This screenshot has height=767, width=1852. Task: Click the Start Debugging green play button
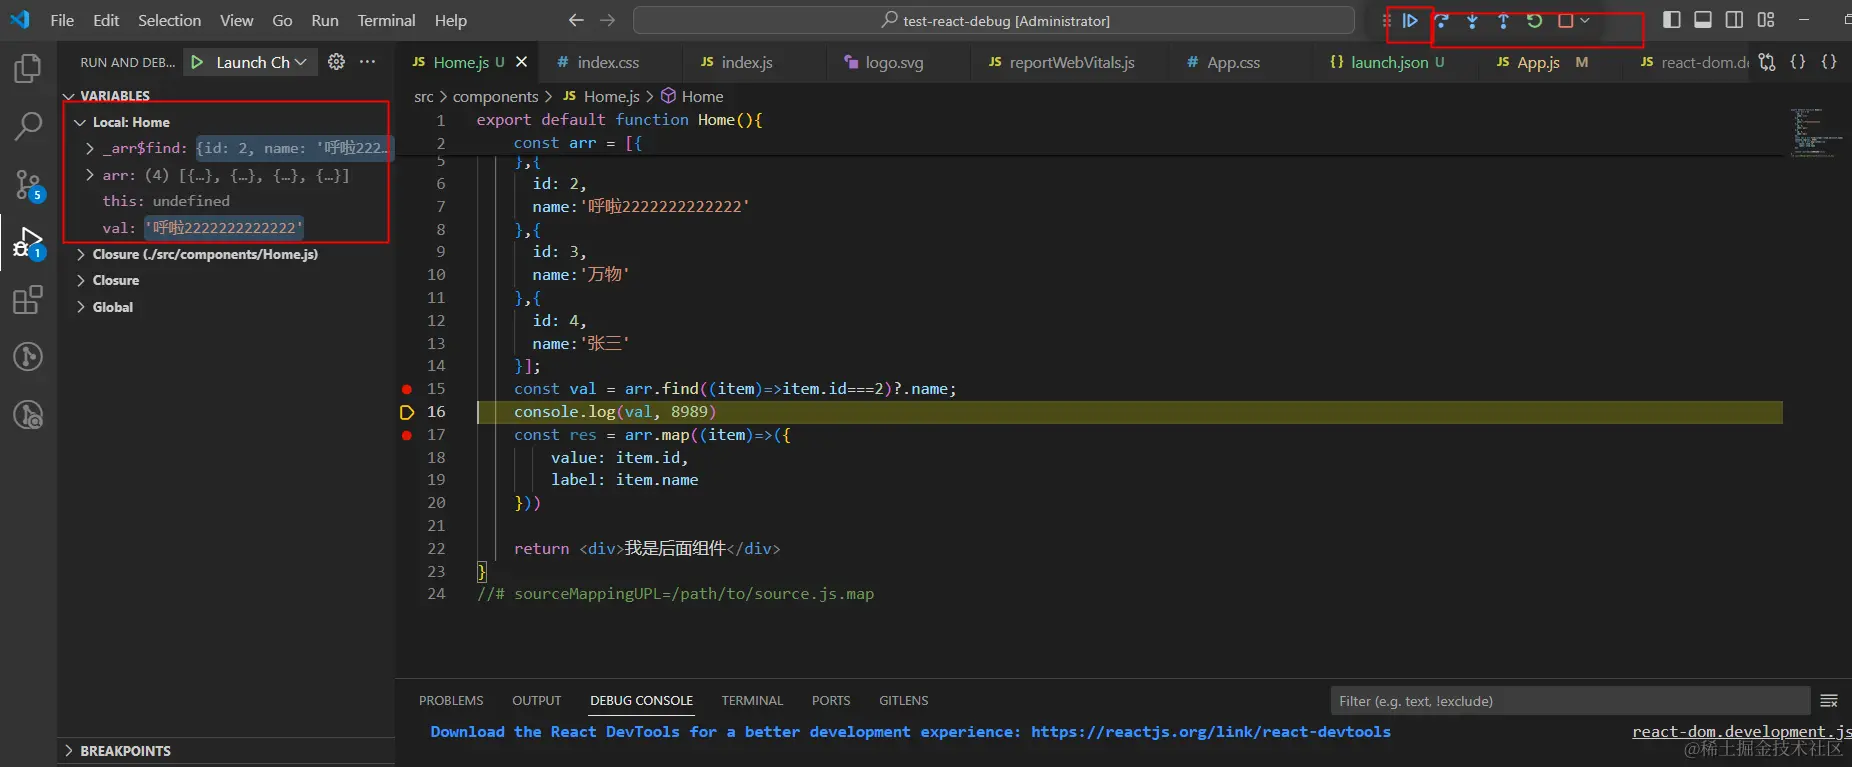pyautogui.click(x=198, y=62)
